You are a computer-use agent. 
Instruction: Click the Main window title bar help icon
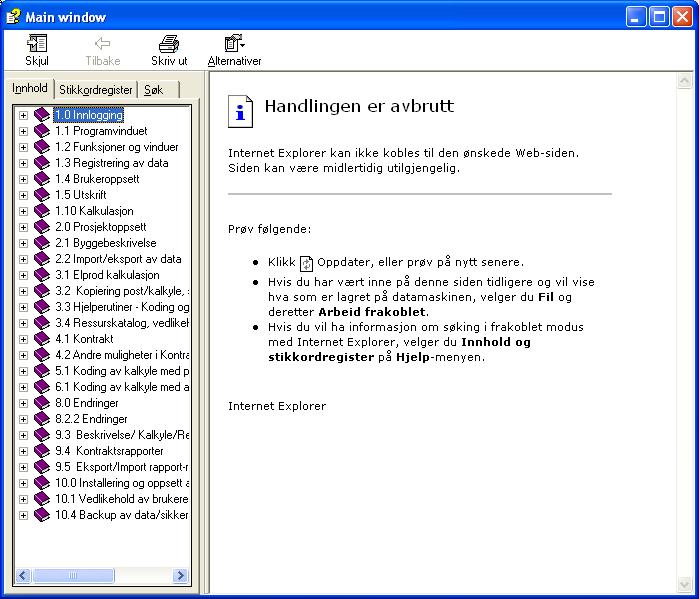coord(13,17)
